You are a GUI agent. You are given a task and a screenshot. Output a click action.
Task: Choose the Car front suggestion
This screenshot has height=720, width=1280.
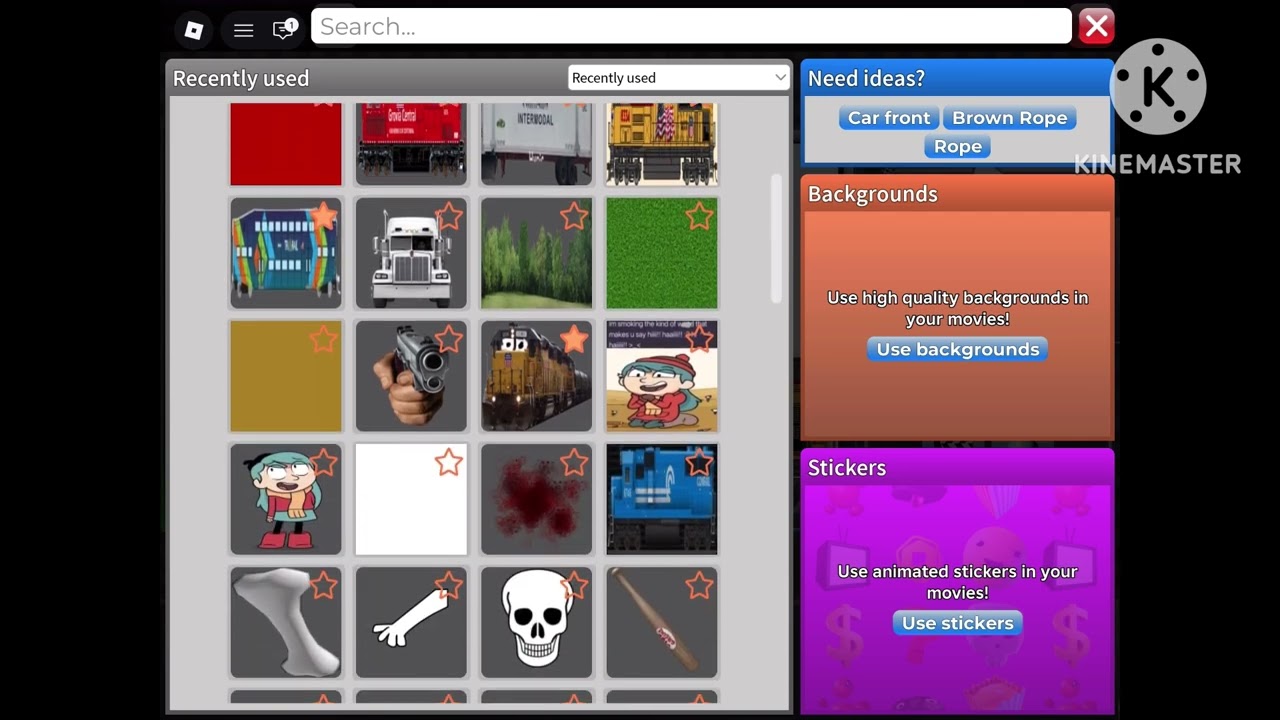[889, 118]
